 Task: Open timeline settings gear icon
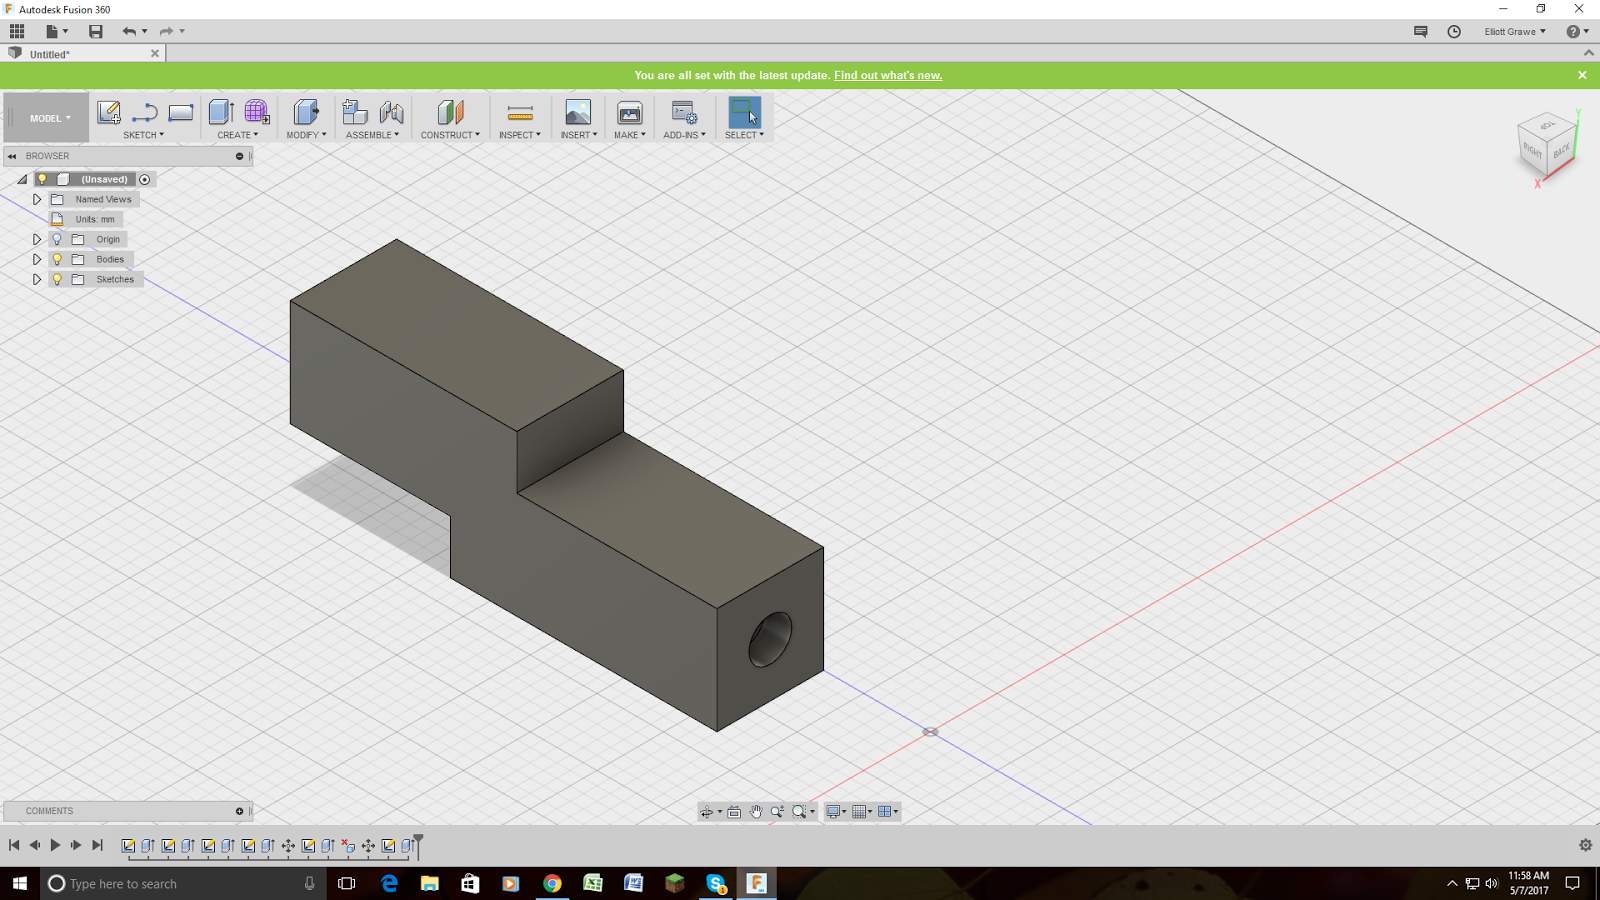coord(1585,845)
